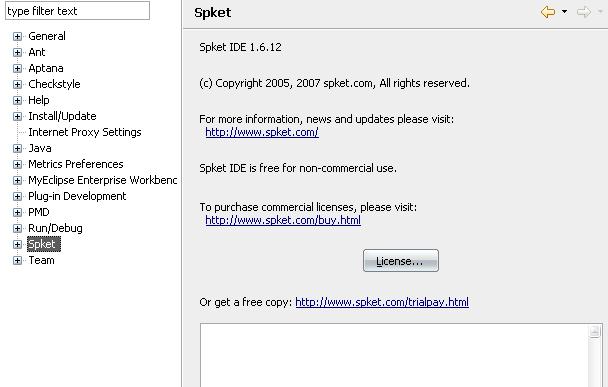Select MyEclipse Enterprise Workbench entry
This screenshot has width=608, height=387.
click(103, 180)
